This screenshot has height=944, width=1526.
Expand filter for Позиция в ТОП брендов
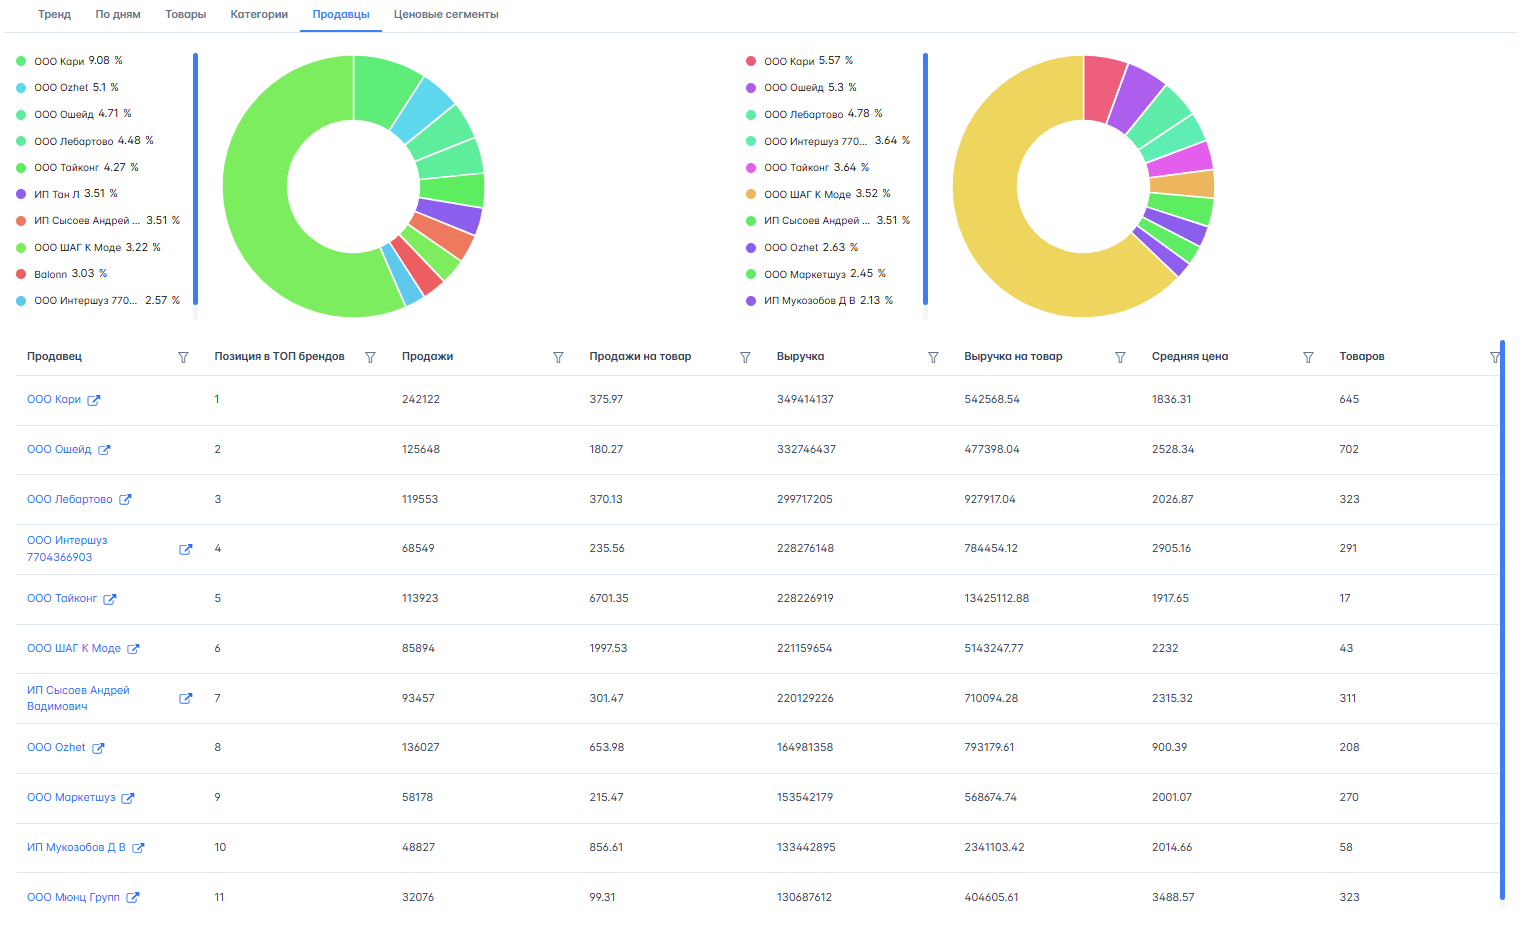(x=370, y=357)
